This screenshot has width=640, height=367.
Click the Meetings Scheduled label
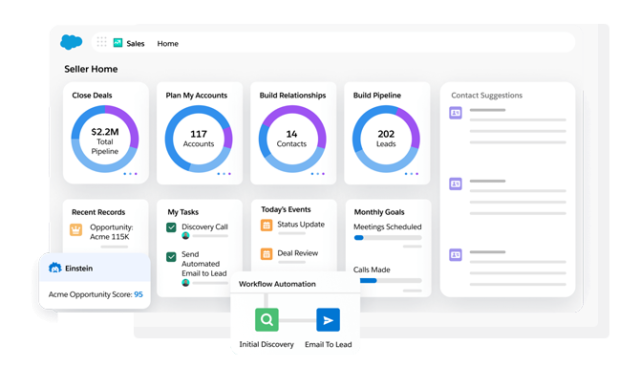point(387,227)
